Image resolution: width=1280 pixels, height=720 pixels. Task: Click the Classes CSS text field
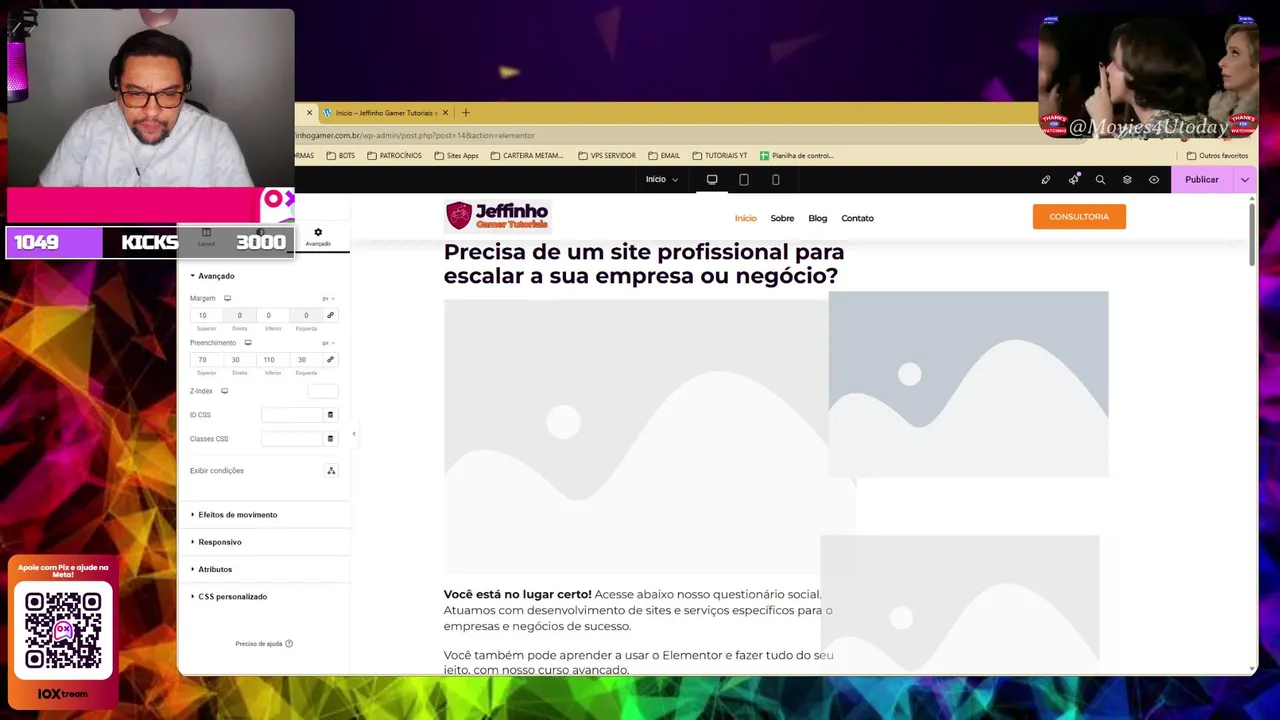pos(292,439)
